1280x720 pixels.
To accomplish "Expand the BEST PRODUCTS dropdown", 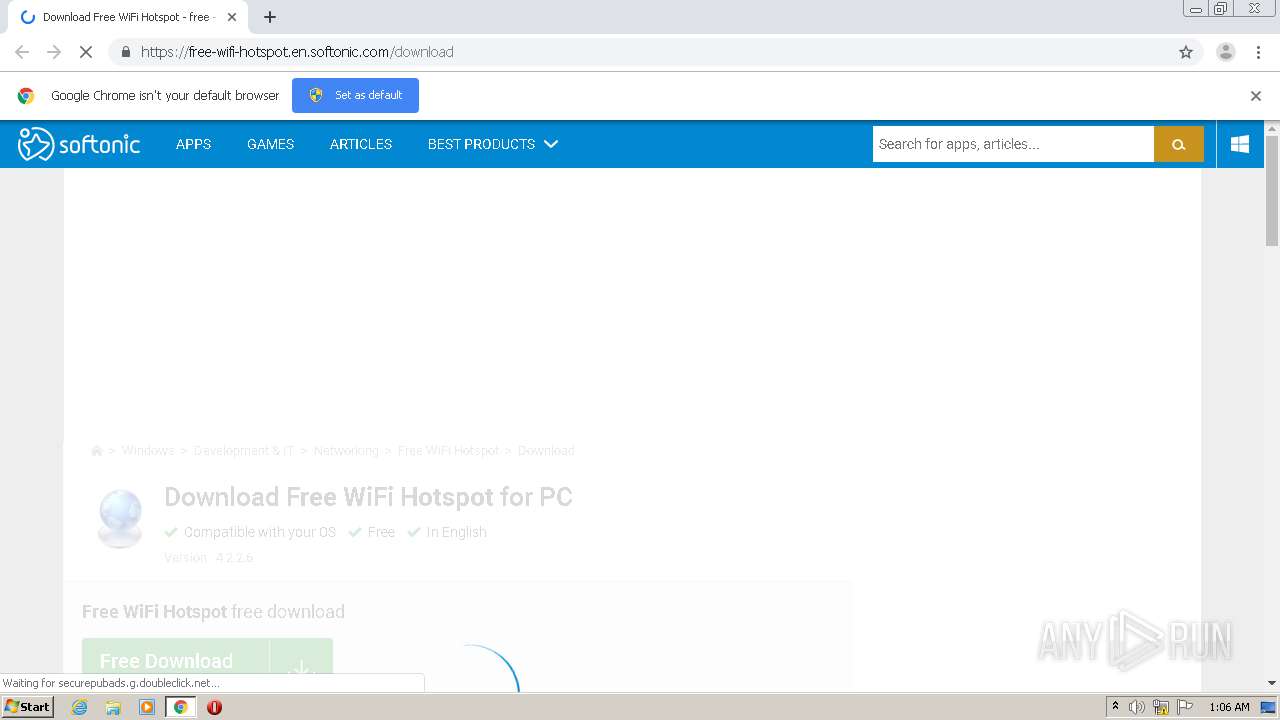I will pos(493,144).
